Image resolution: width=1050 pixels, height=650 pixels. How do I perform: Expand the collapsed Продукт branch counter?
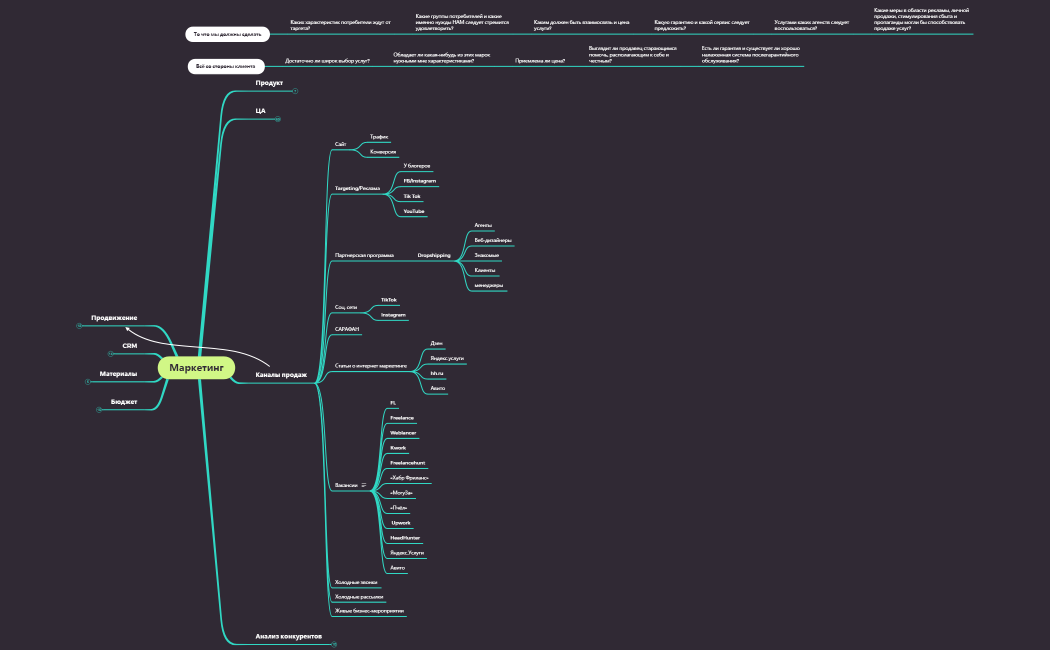point(296,90)
